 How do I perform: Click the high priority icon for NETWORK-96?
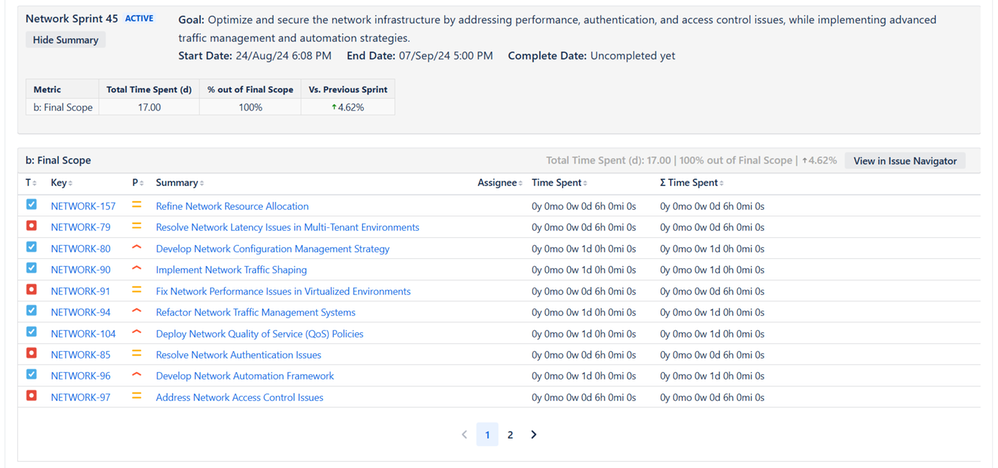[x=136, y=375]
